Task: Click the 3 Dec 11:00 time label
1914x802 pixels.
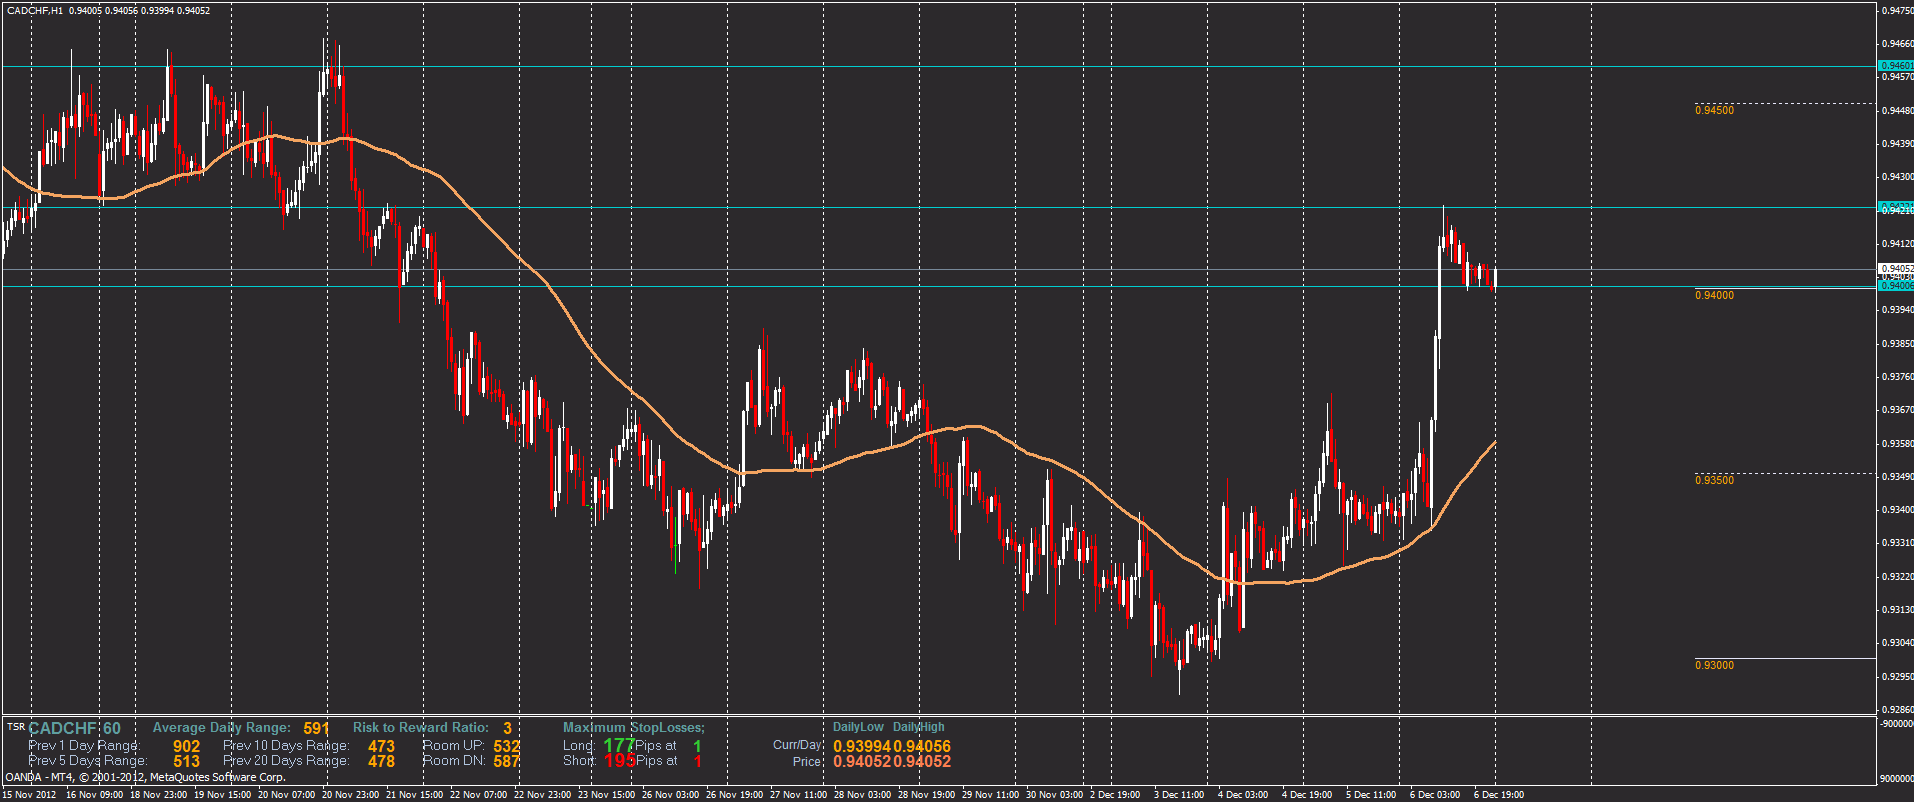Action: [x=1179, y=795]
